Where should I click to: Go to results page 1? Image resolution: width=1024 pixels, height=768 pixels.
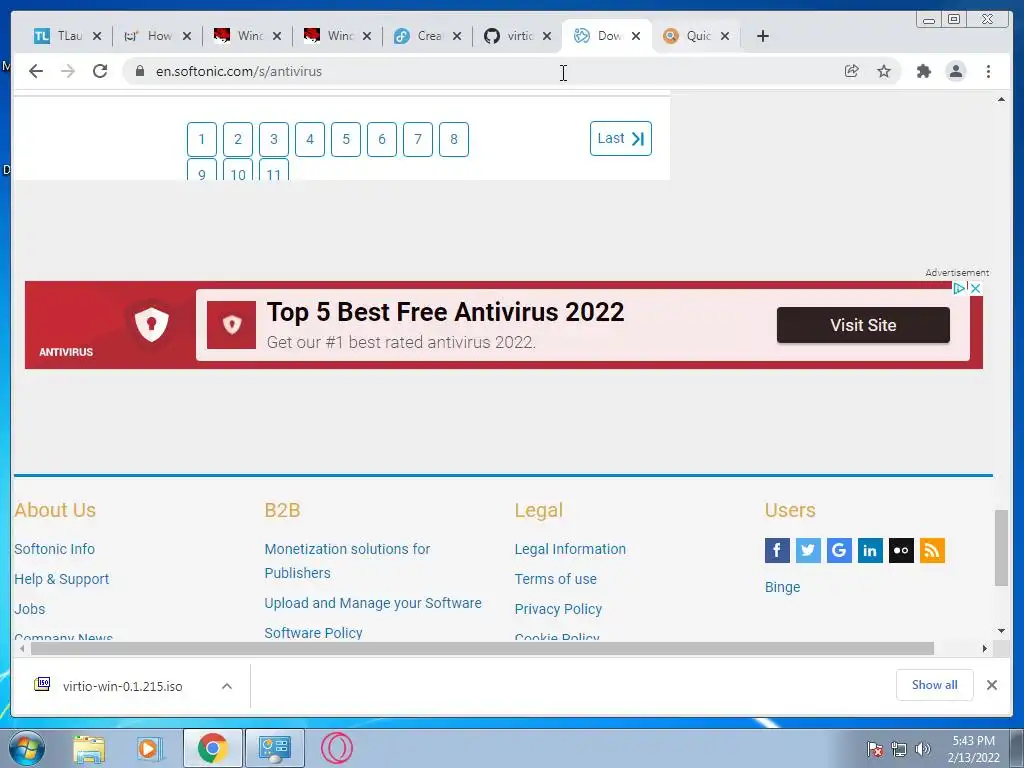[x=202, y=139]
